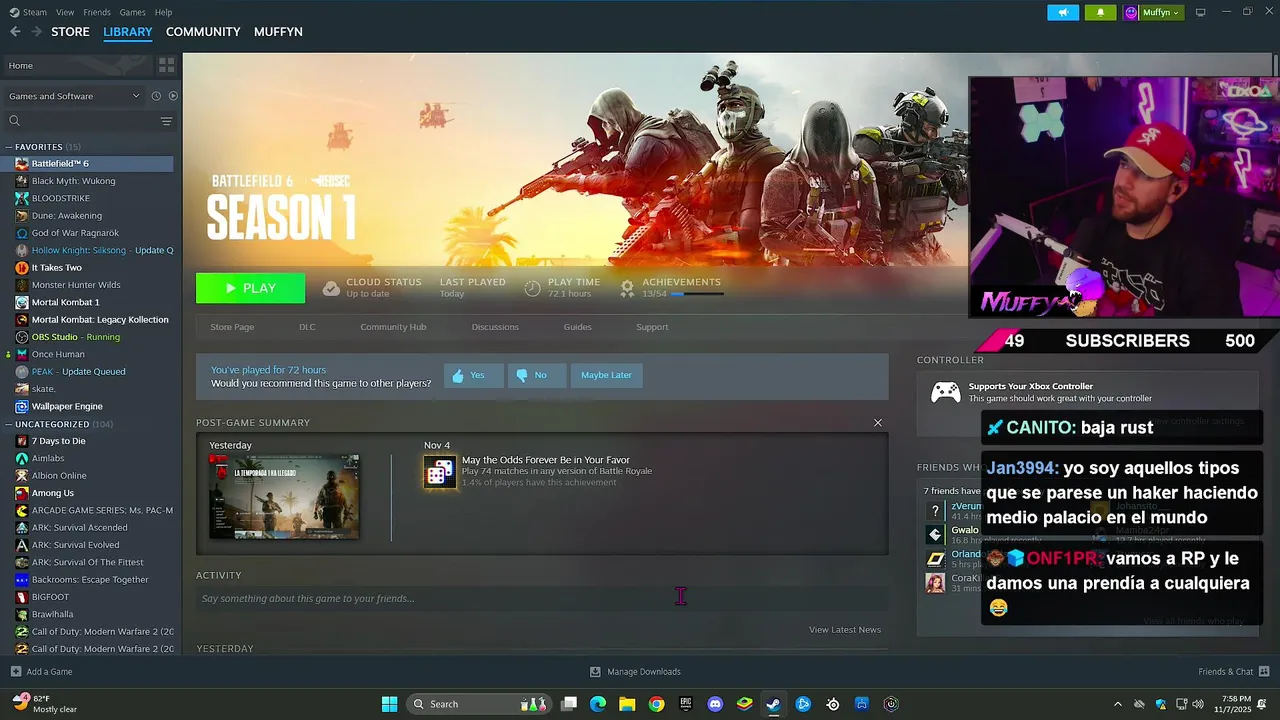Click the achievements gear icon
This screenshot has width=1280, height=720.
[627, 288]
